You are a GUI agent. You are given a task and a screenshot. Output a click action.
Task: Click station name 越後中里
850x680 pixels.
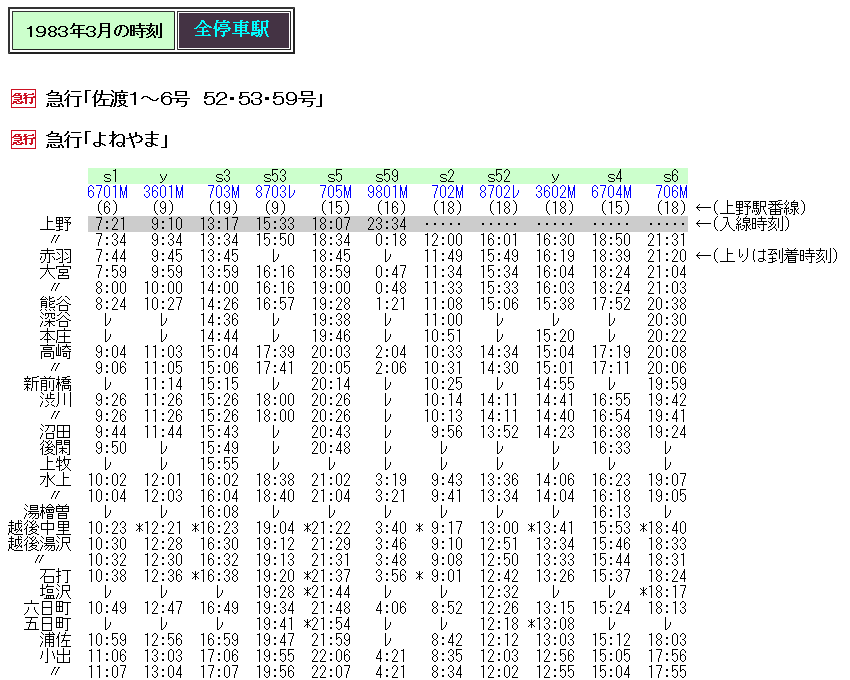[x=39, y=528]
